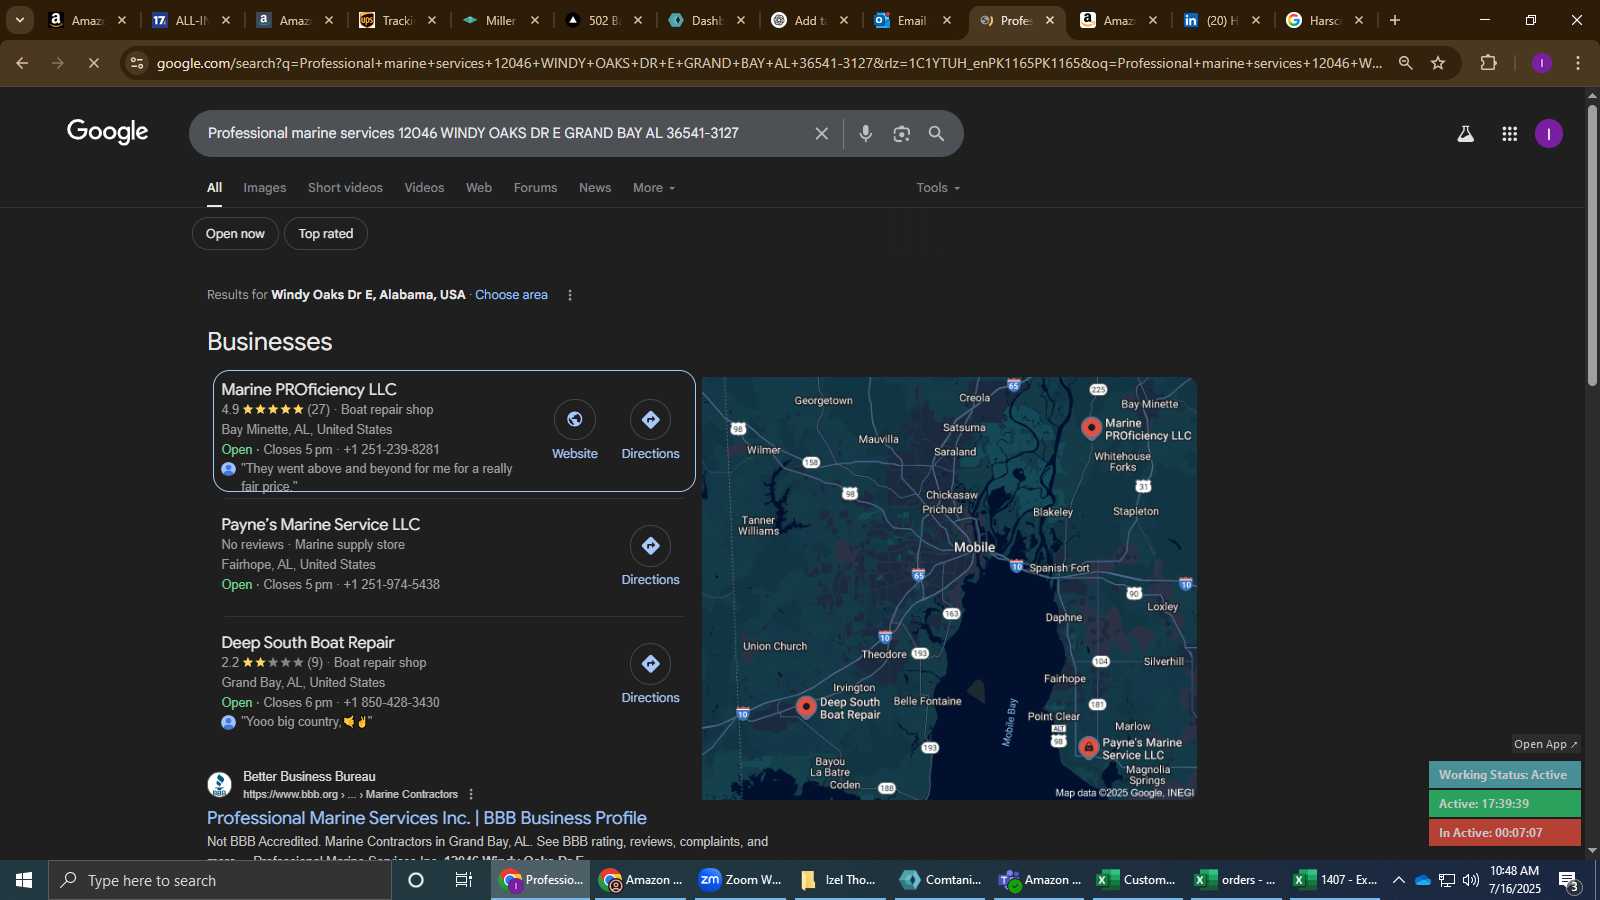Open the notification center icon

[x=1568, y=881]
